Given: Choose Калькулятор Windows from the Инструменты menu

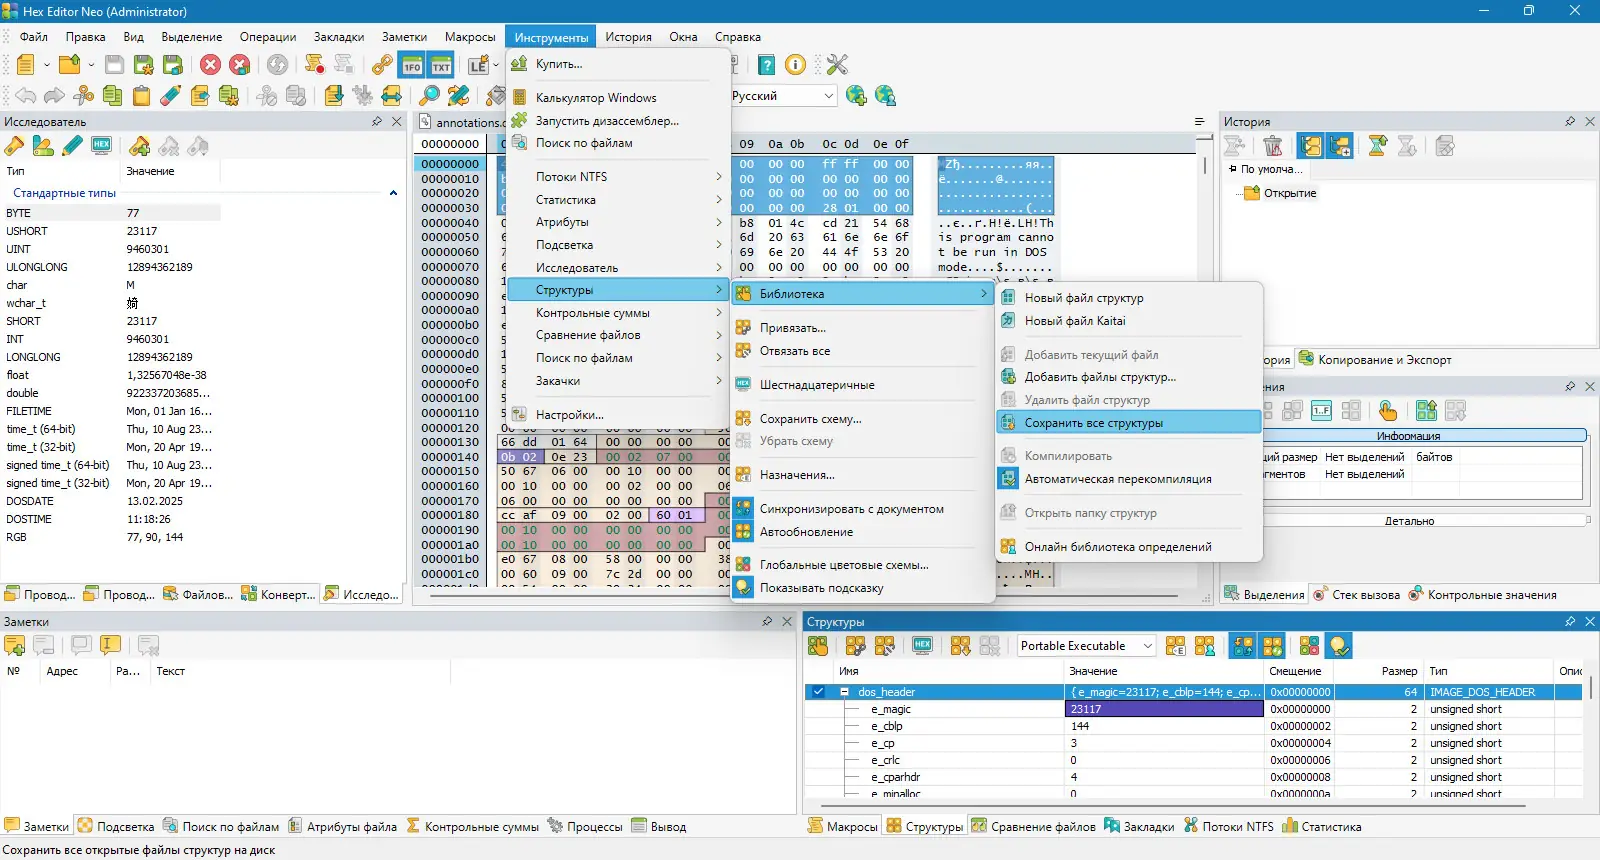Looking at the screenshot, I should tap(619, 98).
